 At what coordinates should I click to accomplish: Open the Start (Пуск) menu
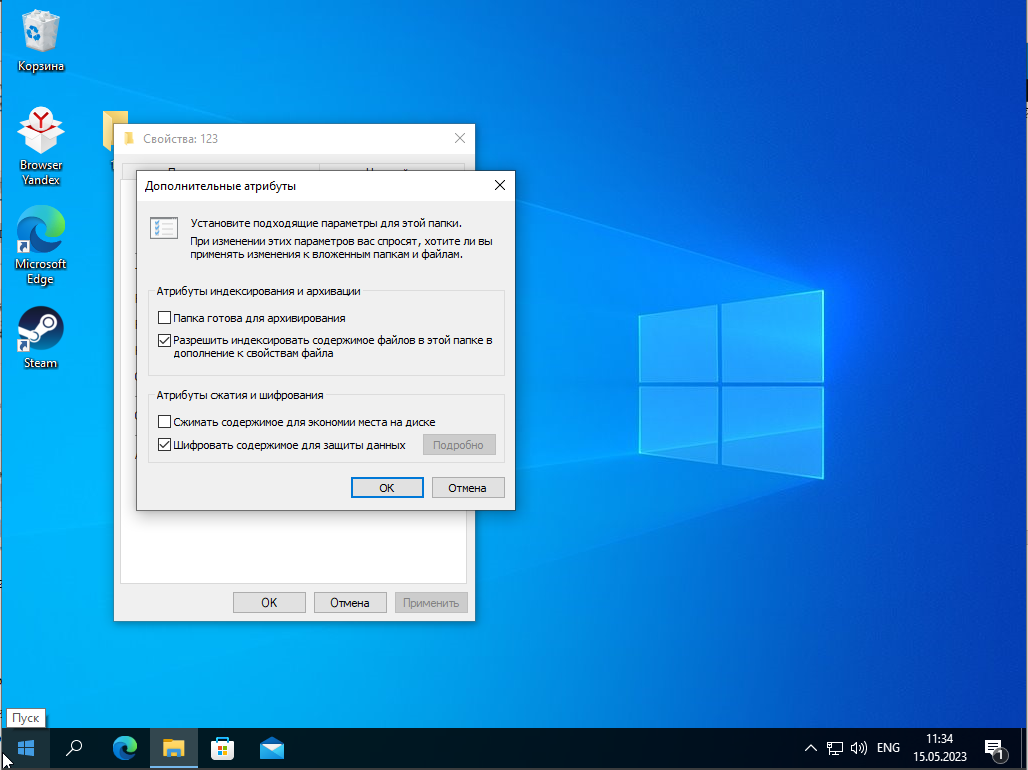(x=26, y=748)
